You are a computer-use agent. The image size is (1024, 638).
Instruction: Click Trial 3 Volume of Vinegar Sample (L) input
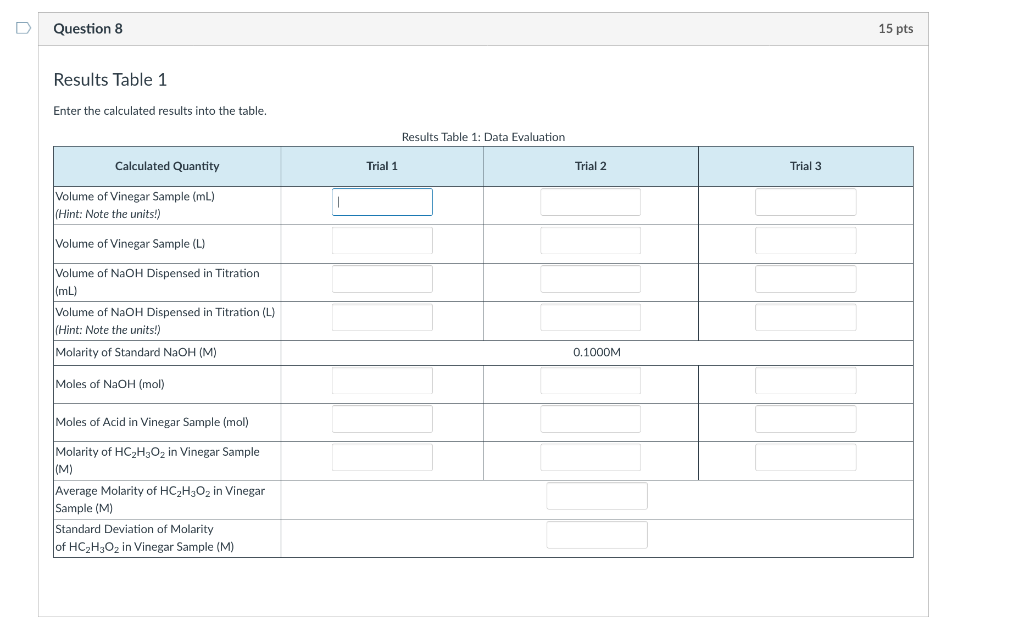pos(806,241)
